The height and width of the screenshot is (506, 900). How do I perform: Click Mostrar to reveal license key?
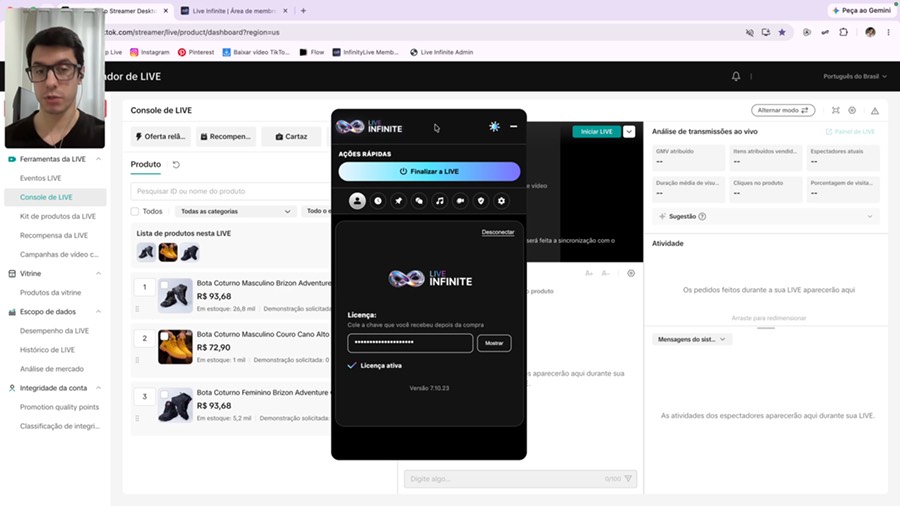(x=494, y=343)
